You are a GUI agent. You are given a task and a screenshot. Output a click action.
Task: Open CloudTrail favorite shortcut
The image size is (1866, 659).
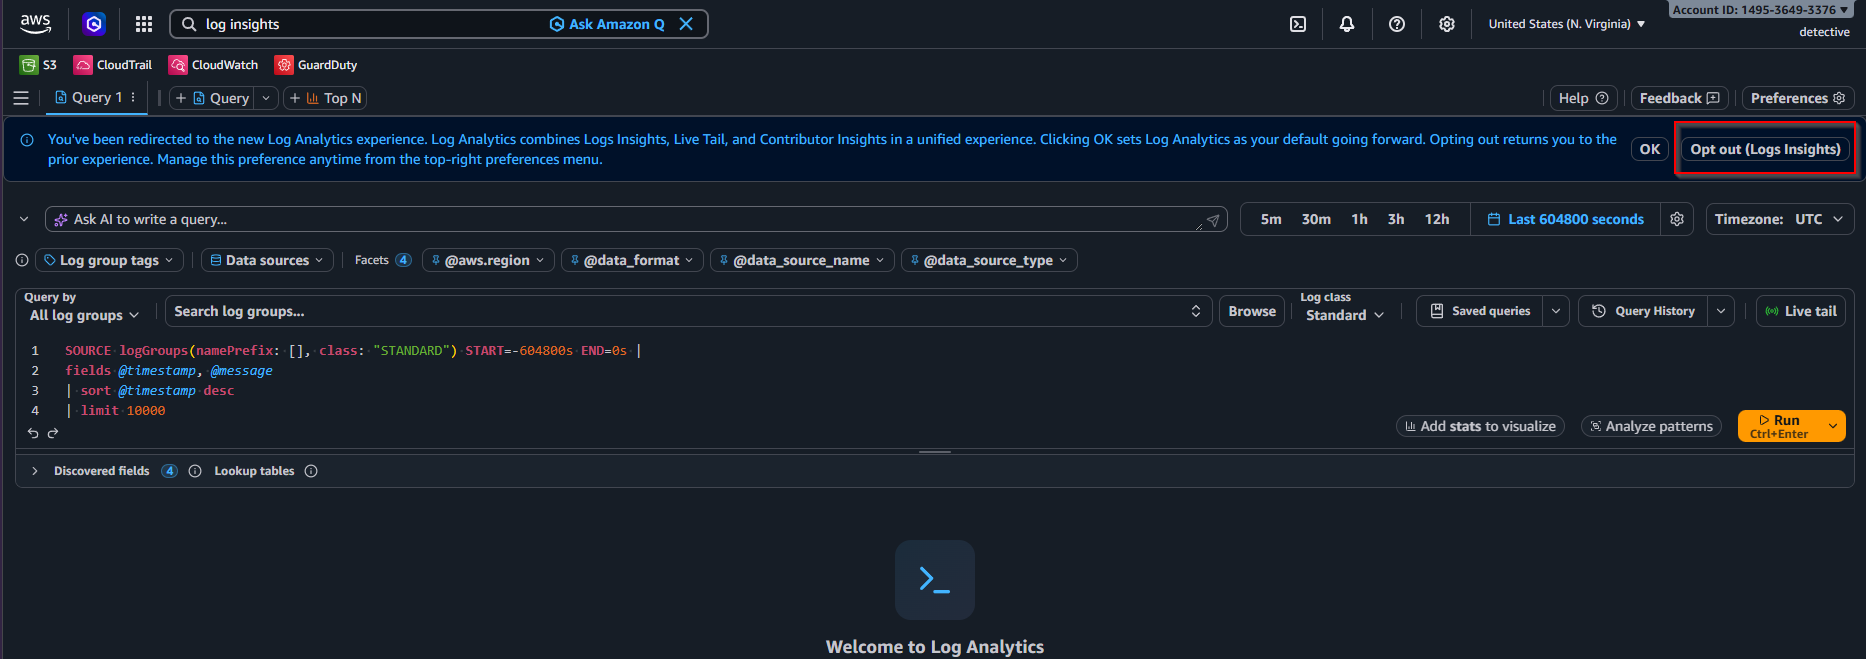(113, 65)
